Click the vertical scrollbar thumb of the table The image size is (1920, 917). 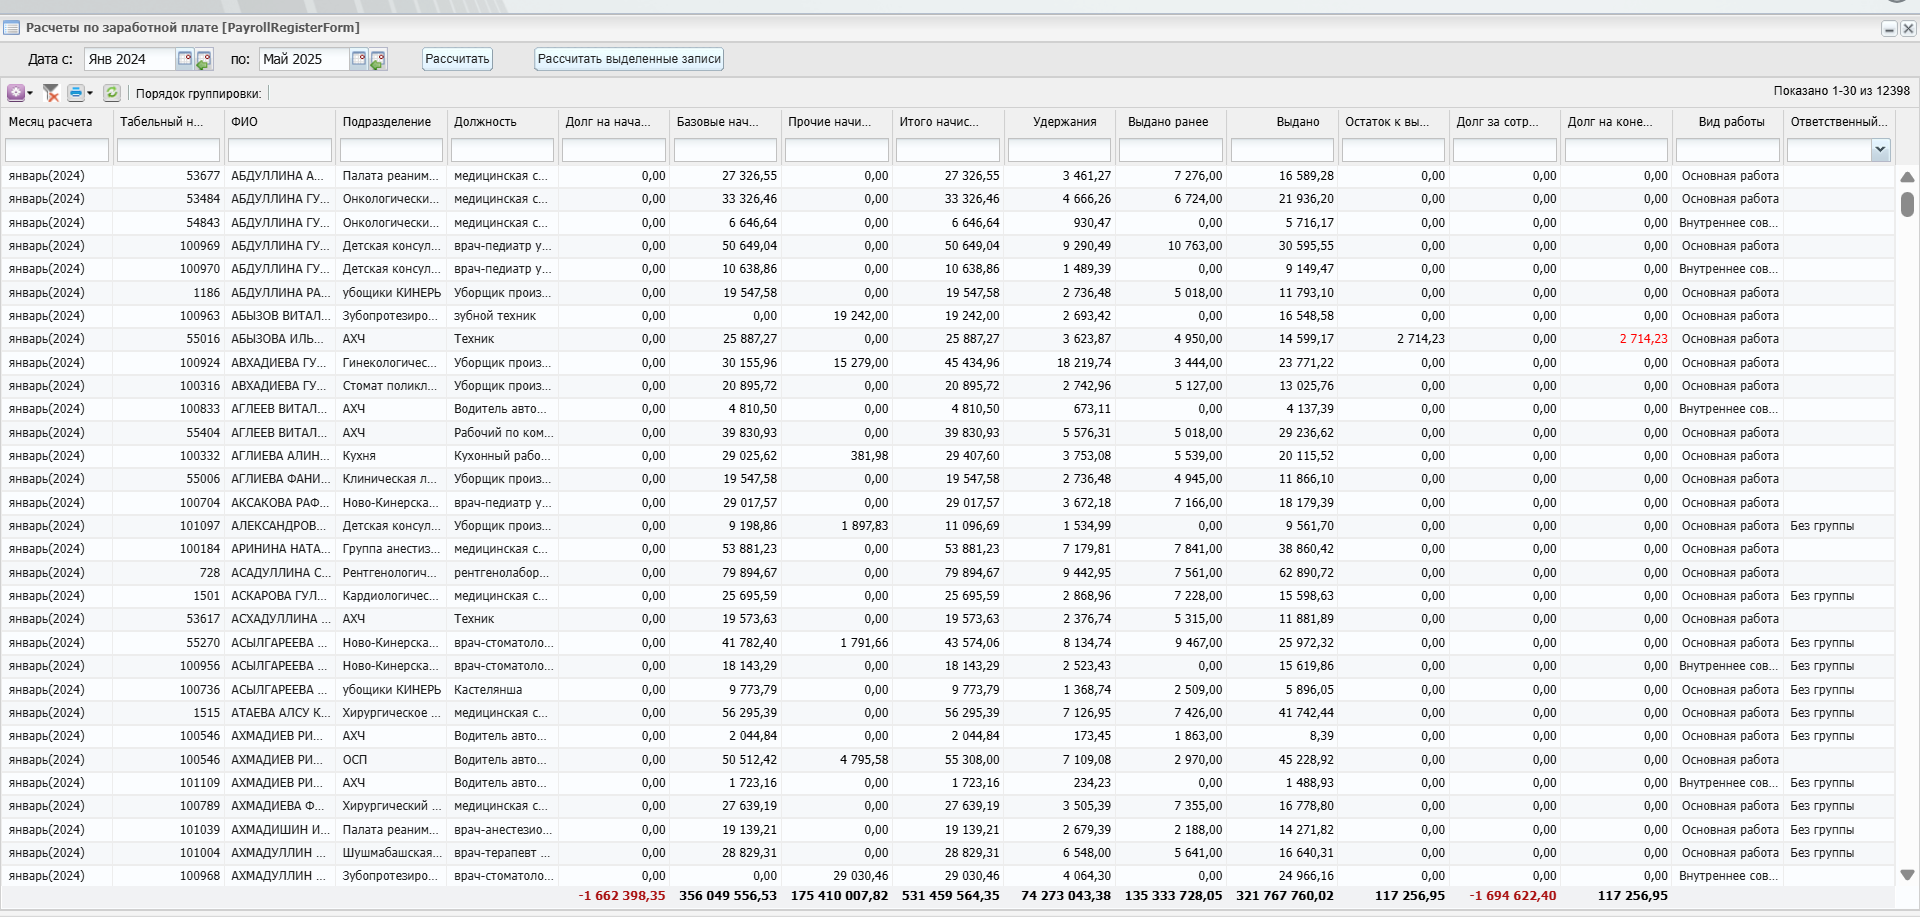(x=1907, y=204)
